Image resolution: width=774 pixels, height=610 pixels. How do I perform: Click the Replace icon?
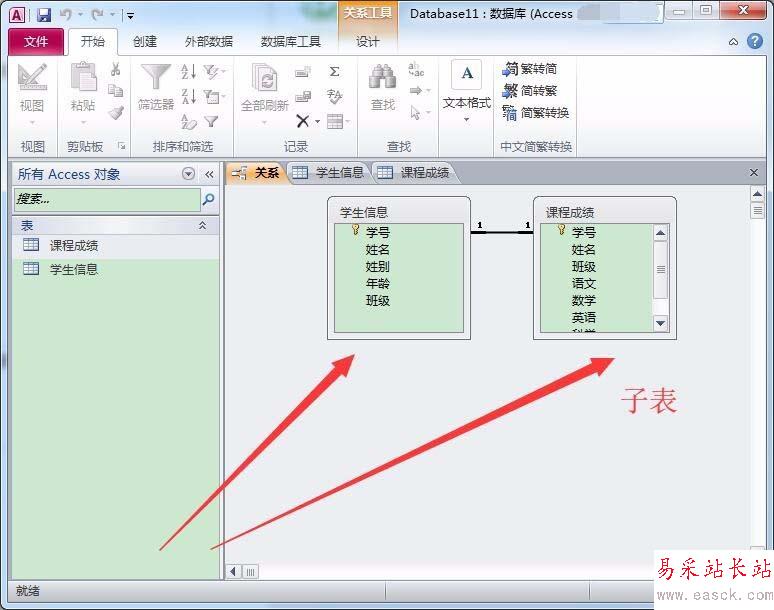[x=416, y=70]
